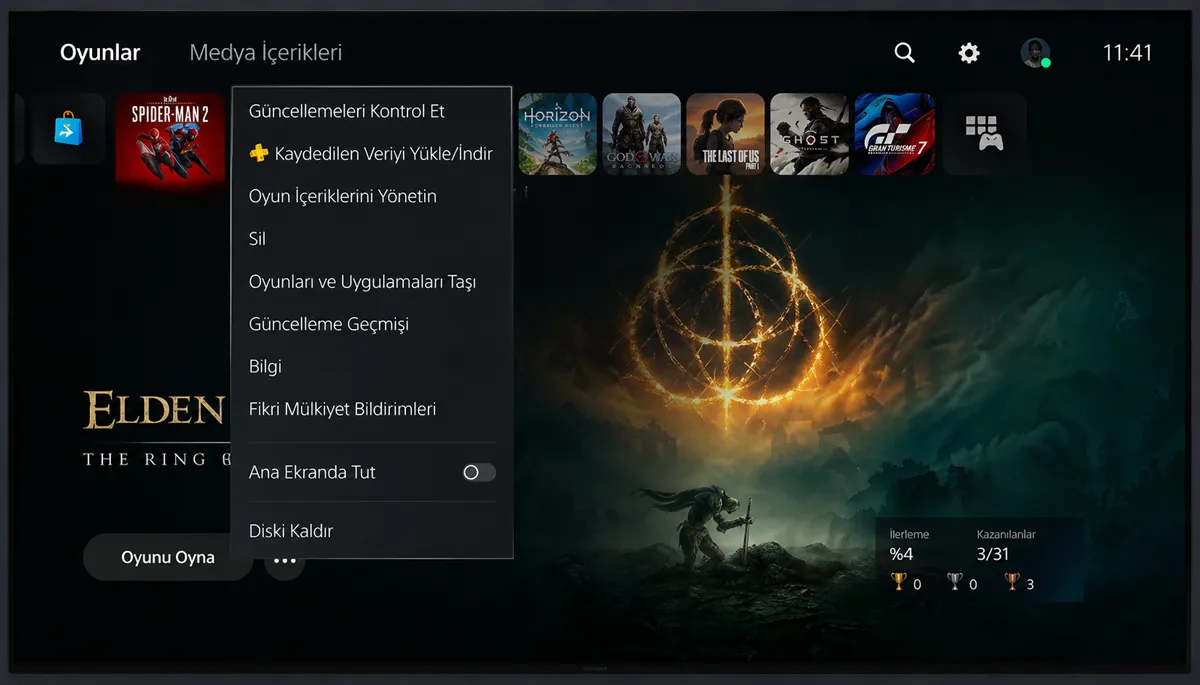Open the Spider-Man 2 game tile
The image size is (1200, 685).
(170, 135)
